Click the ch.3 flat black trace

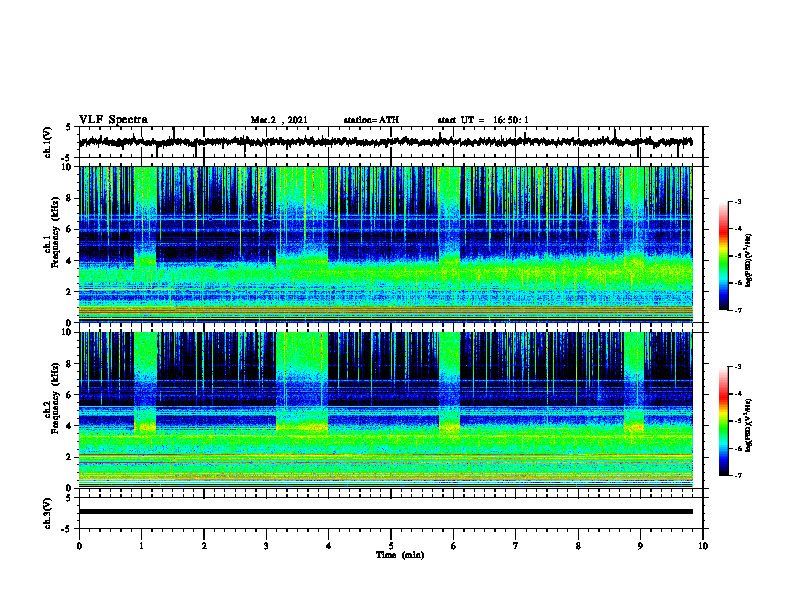pyautogui.click(x=385, y=512)
